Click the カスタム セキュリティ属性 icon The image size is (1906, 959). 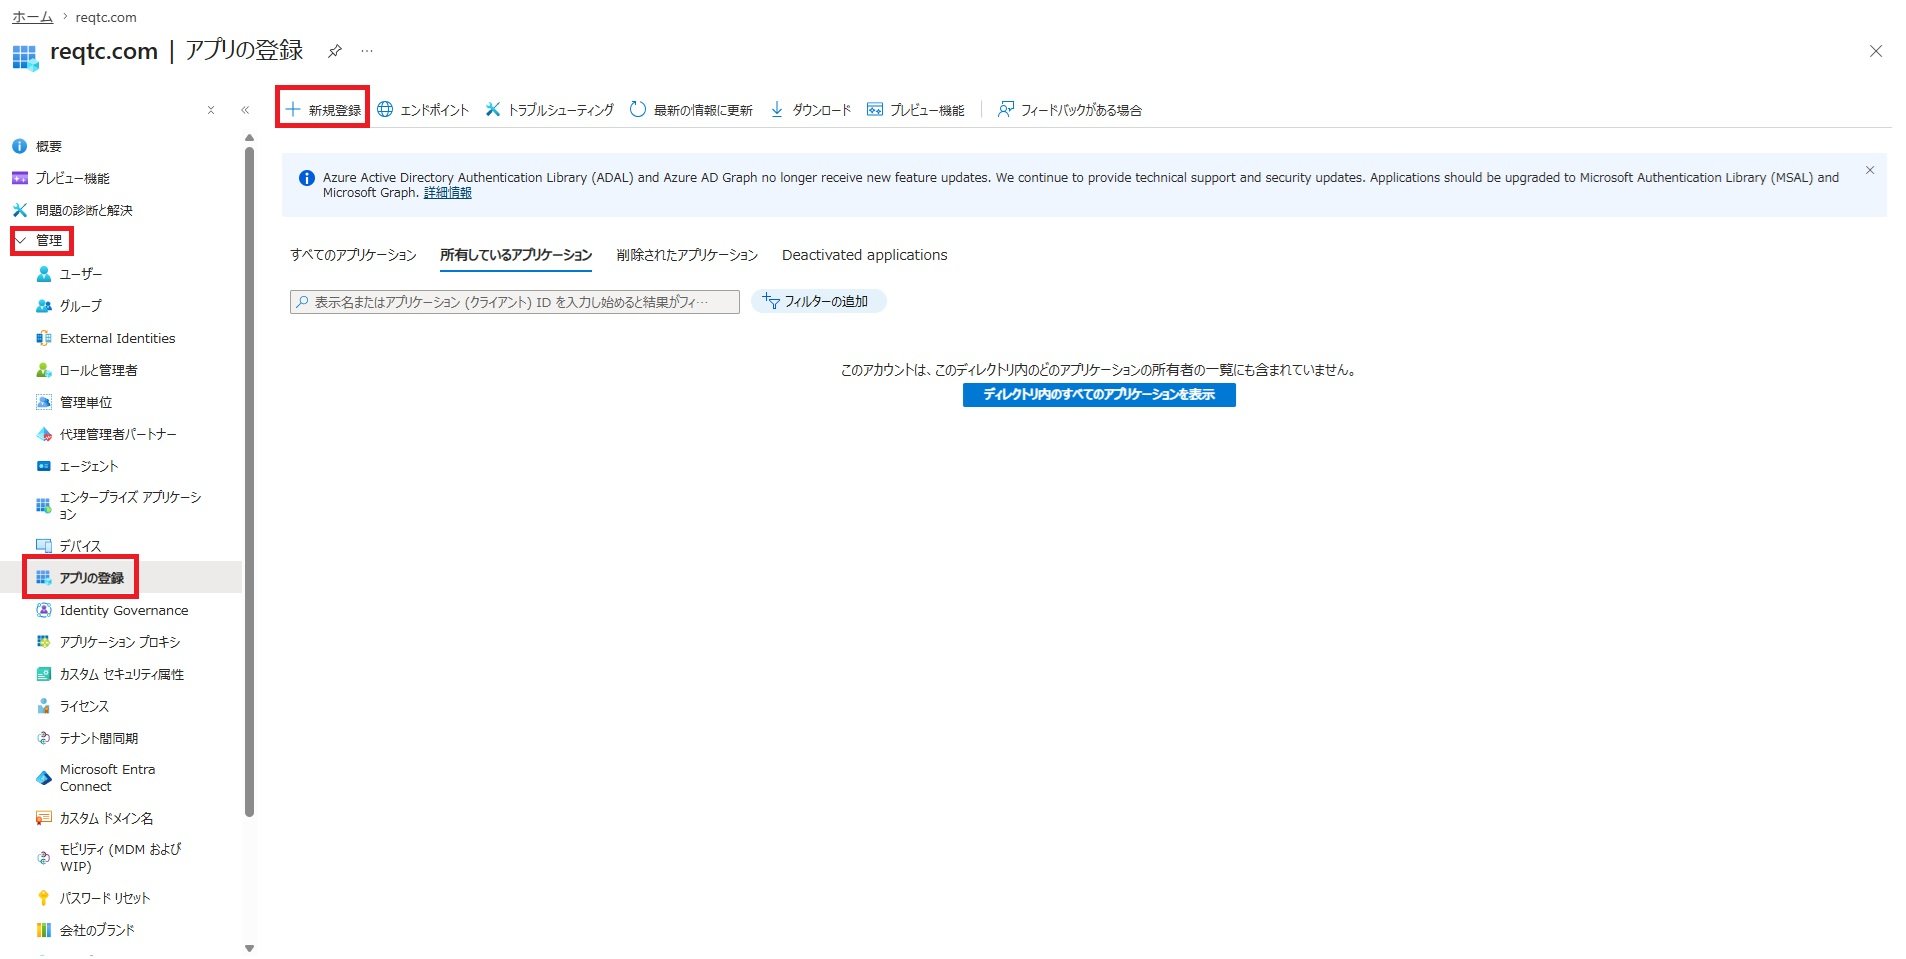click(x=43, y=674)
